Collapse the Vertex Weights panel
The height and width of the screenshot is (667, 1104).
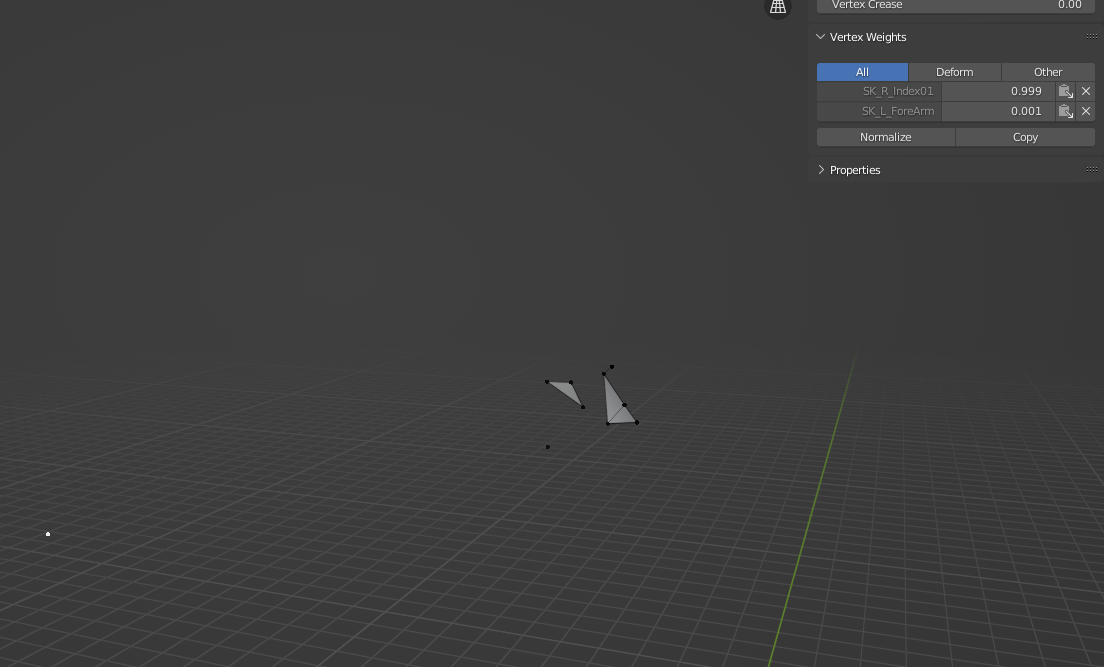point(820,37)
